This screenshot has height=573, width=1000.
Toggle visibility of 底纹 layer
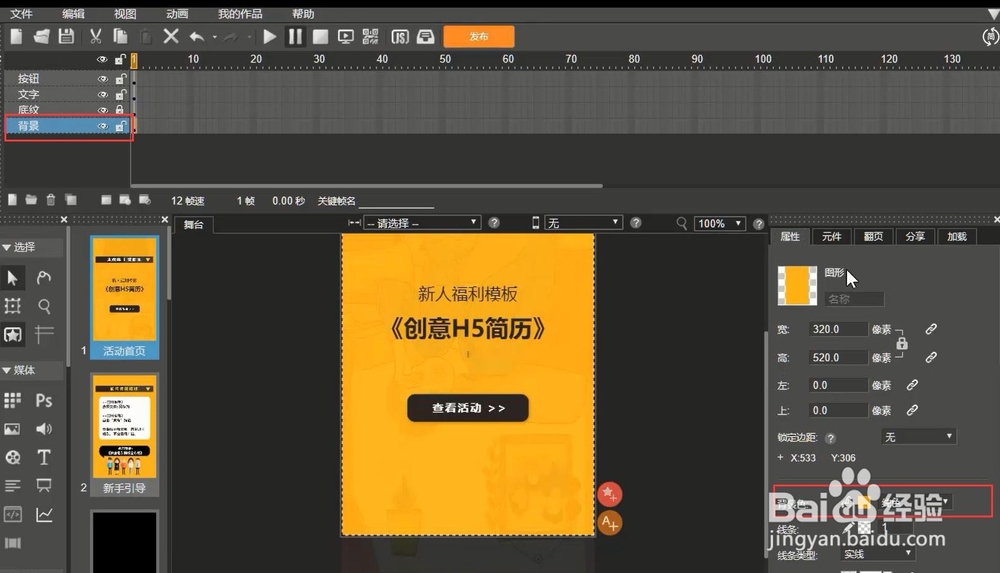(x=102, y=110)
